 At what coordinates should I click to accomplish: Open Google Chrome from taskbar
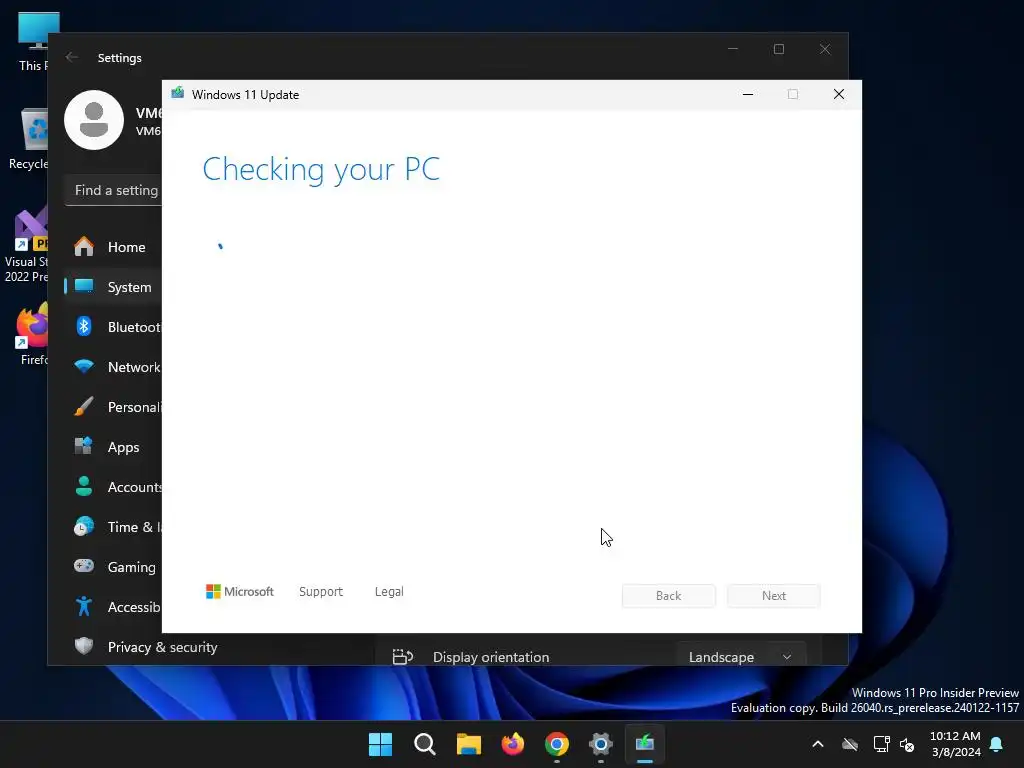coord(556,744)
